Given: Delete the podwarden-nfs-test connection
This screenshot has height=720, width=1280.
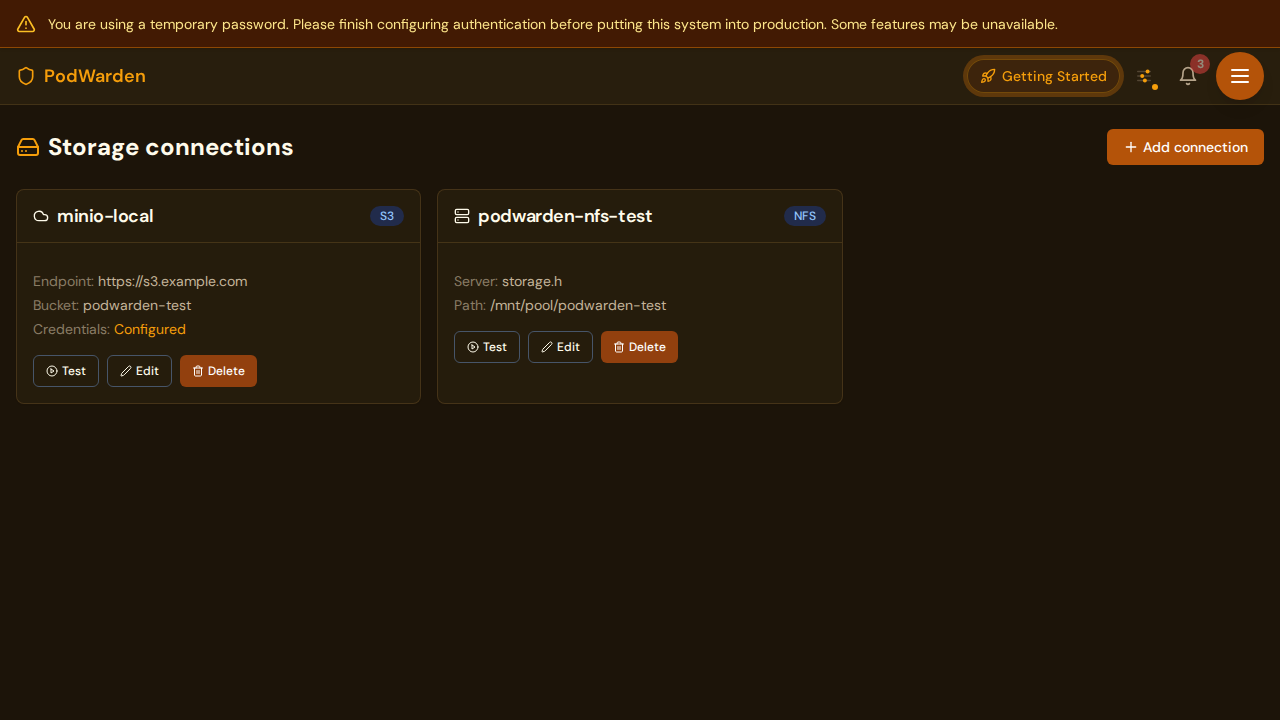Looking at the screenshot, I should [x=639, y=347].
